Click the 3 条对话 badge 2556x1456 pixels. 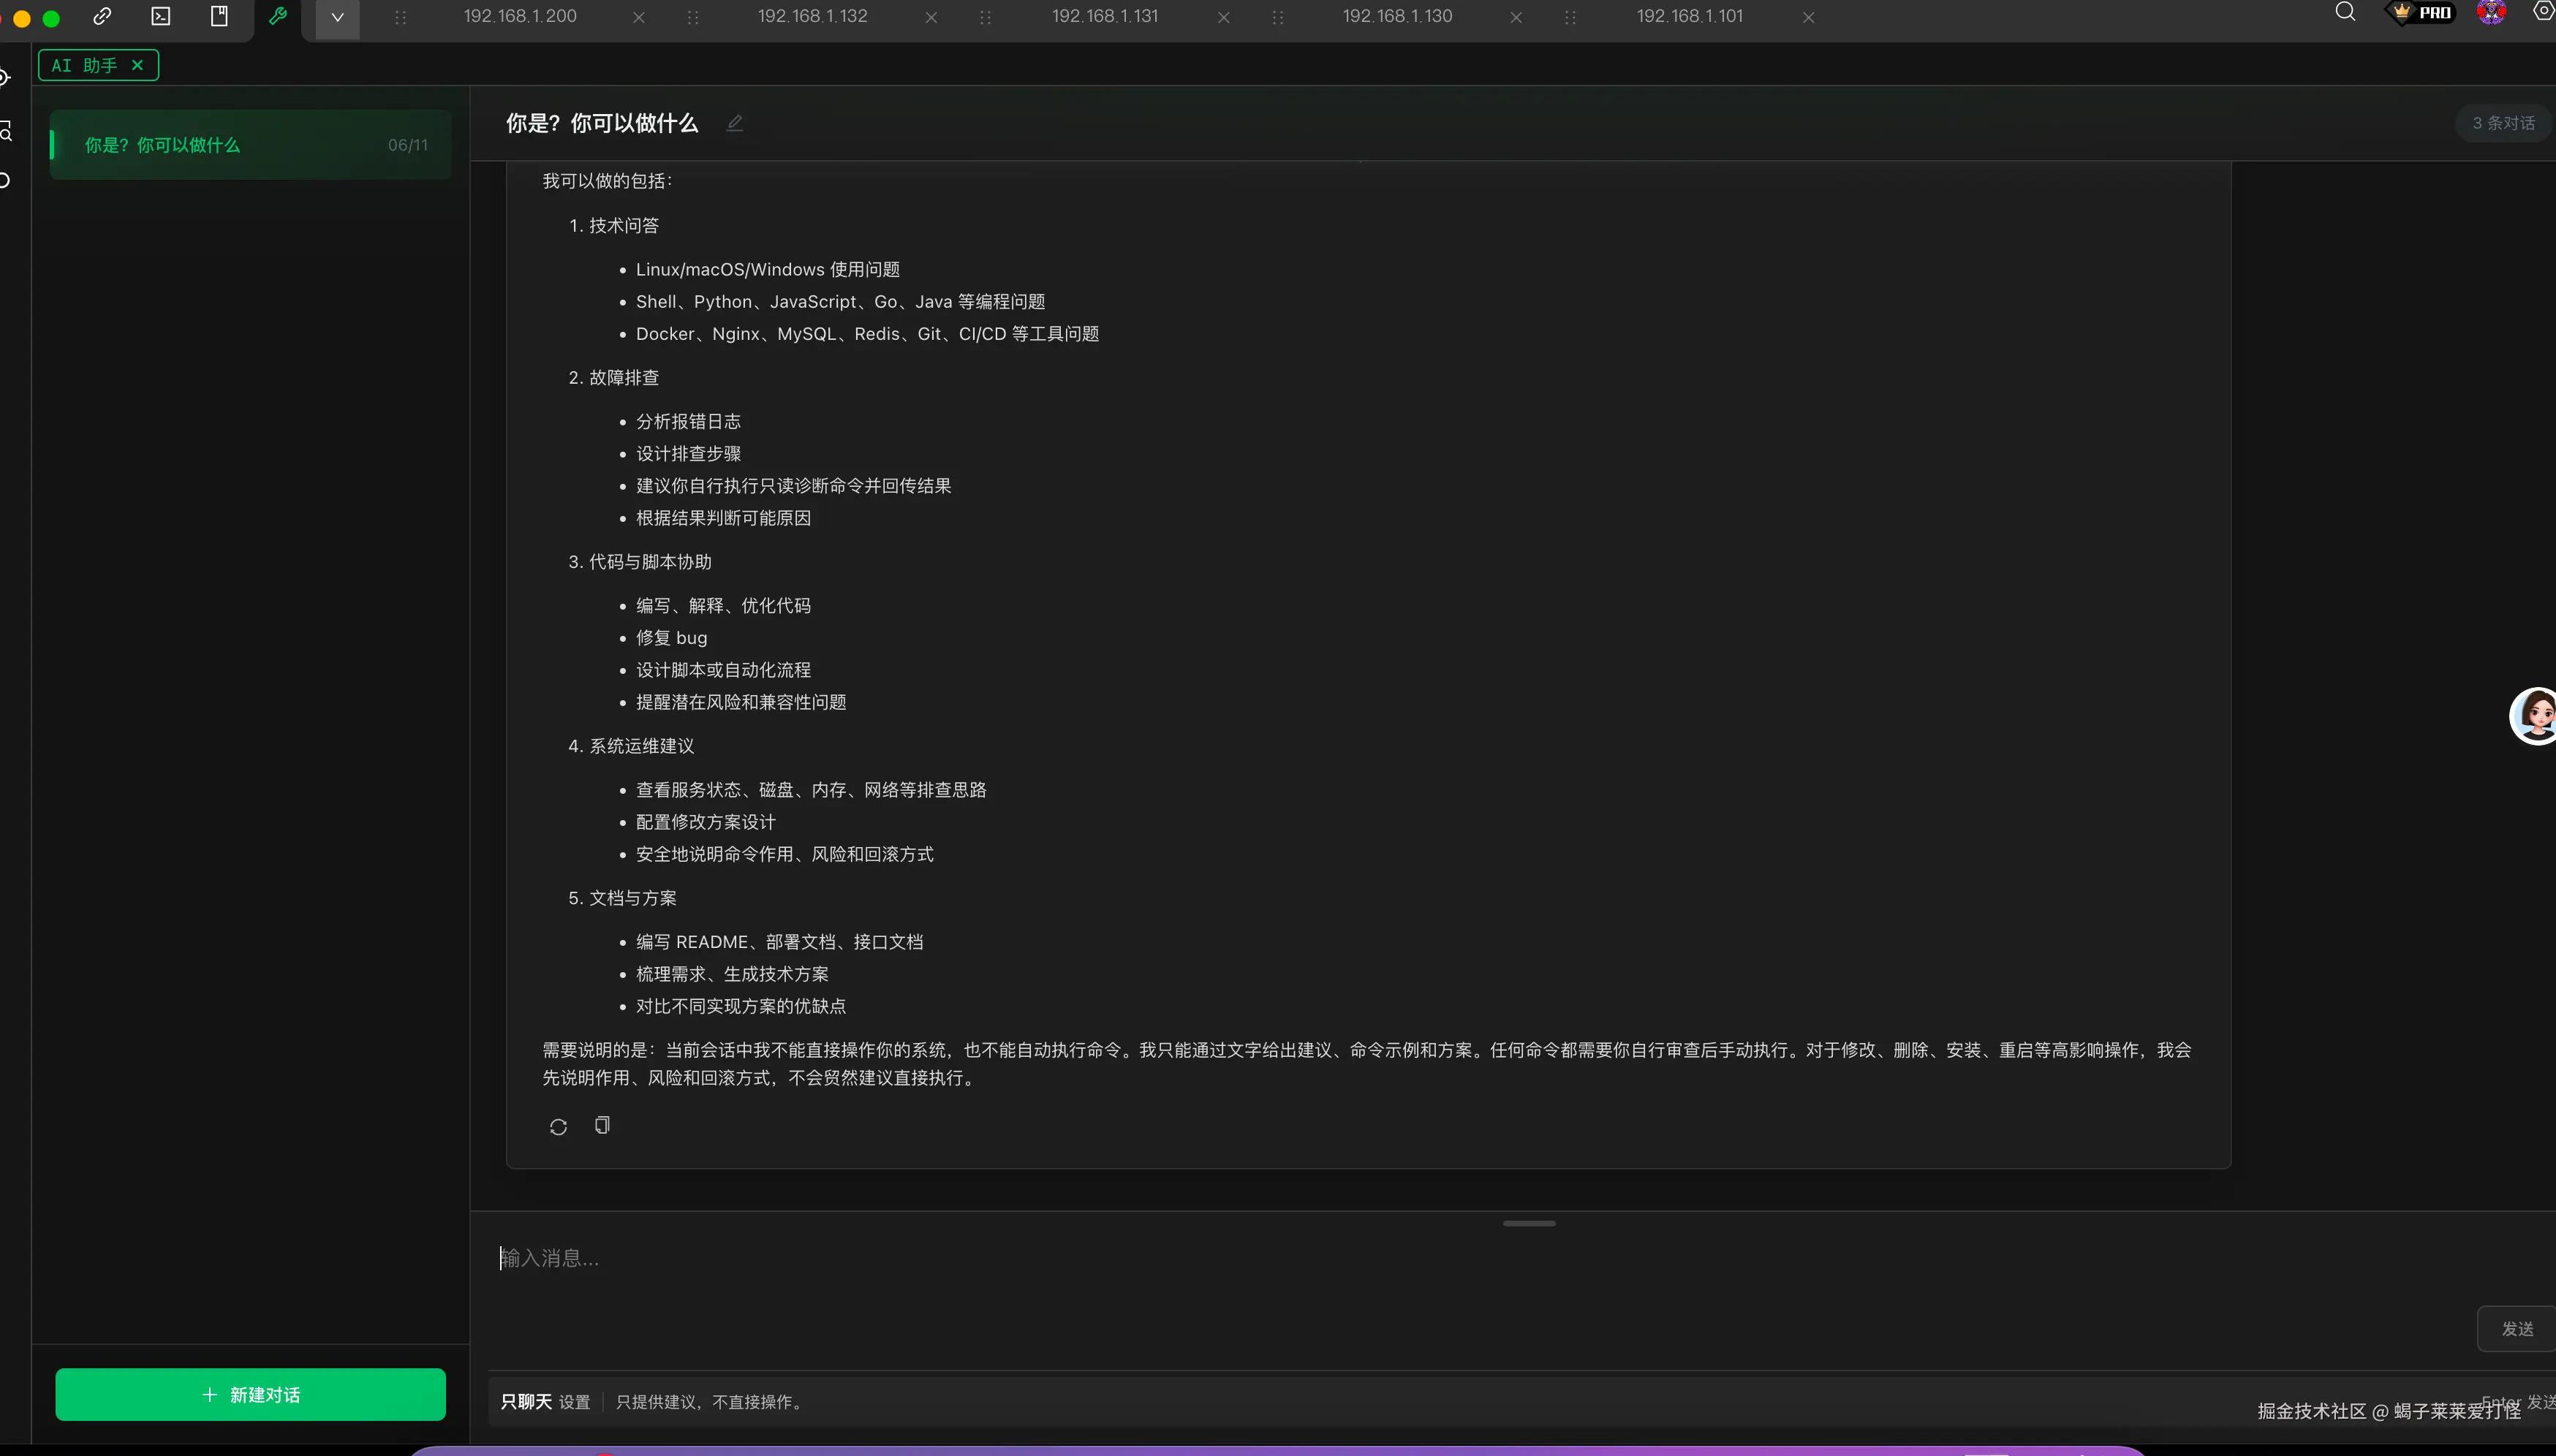pyautogui.click(x=2503, y=123)
